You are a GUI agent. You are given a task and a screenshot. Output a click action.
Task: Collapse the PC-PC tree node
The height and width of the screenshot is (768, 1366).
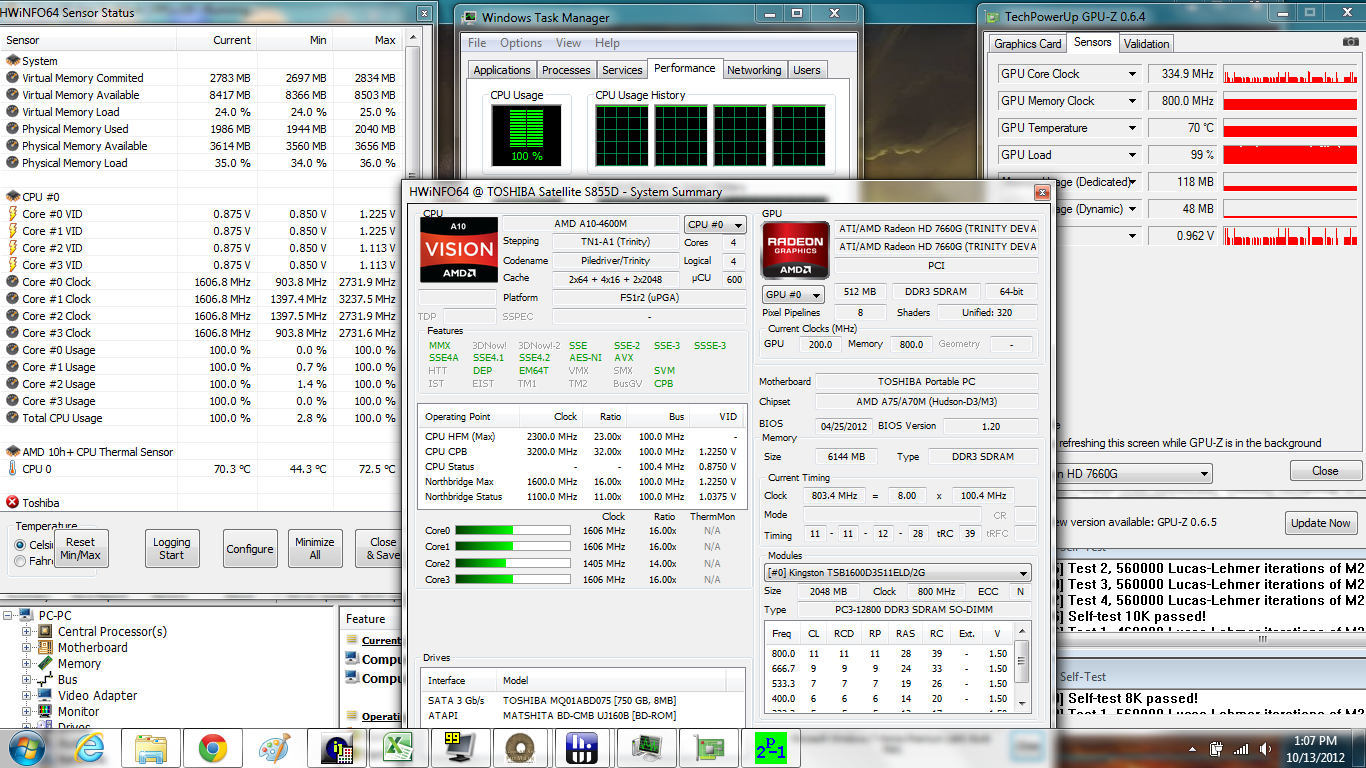click(x=10, y=615)
